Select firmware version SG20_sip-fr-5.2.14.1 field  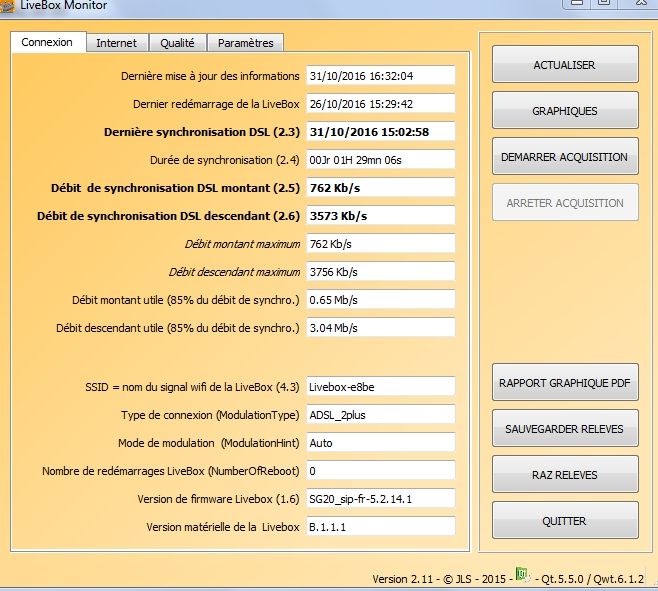point(381,499)
